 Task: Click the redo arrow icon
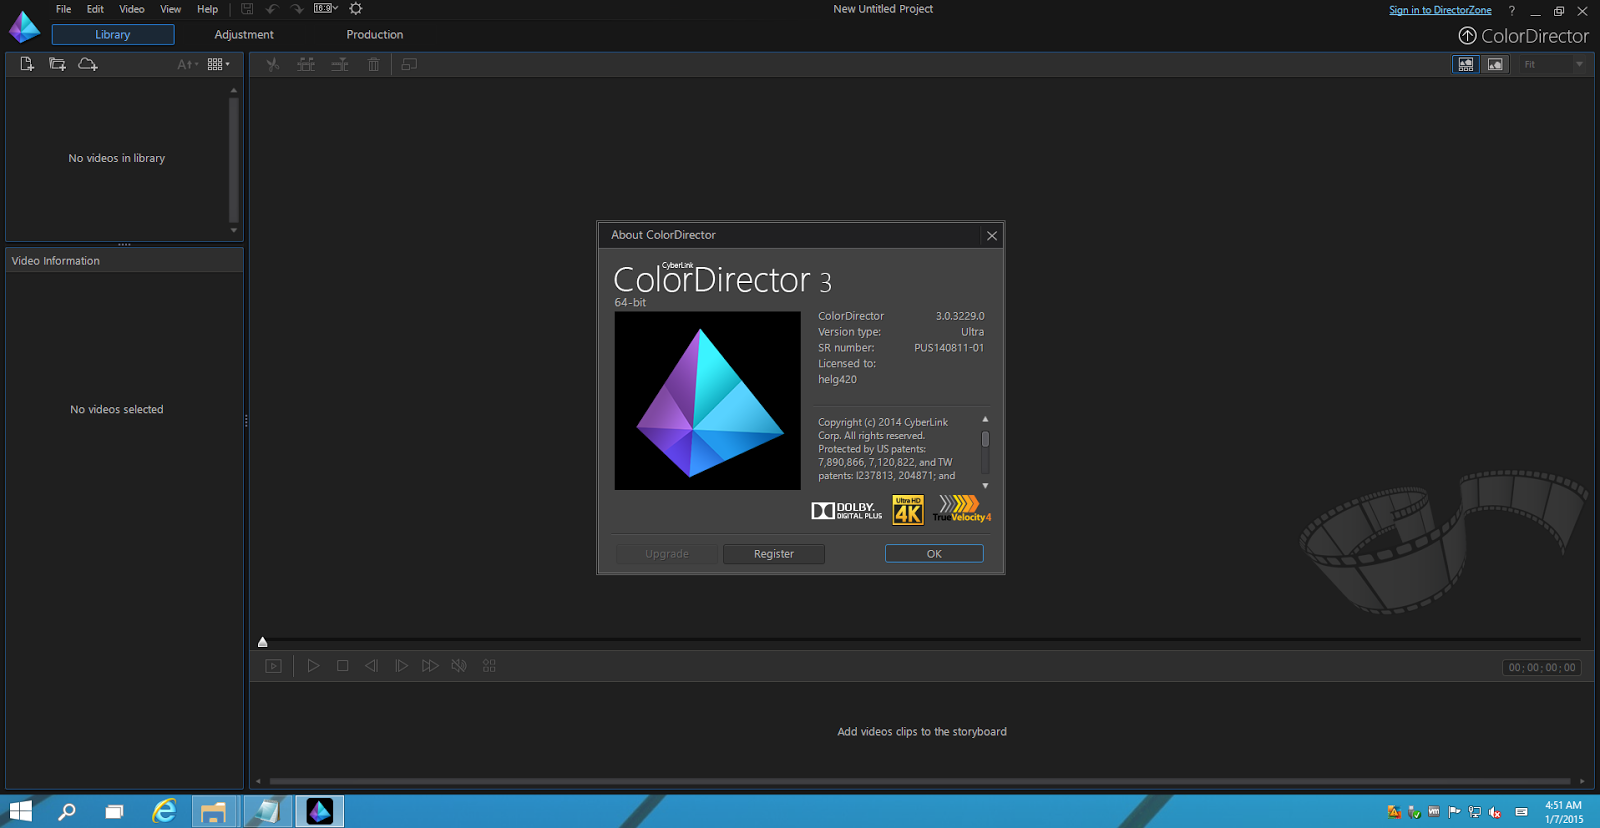(x=297, y=9)
